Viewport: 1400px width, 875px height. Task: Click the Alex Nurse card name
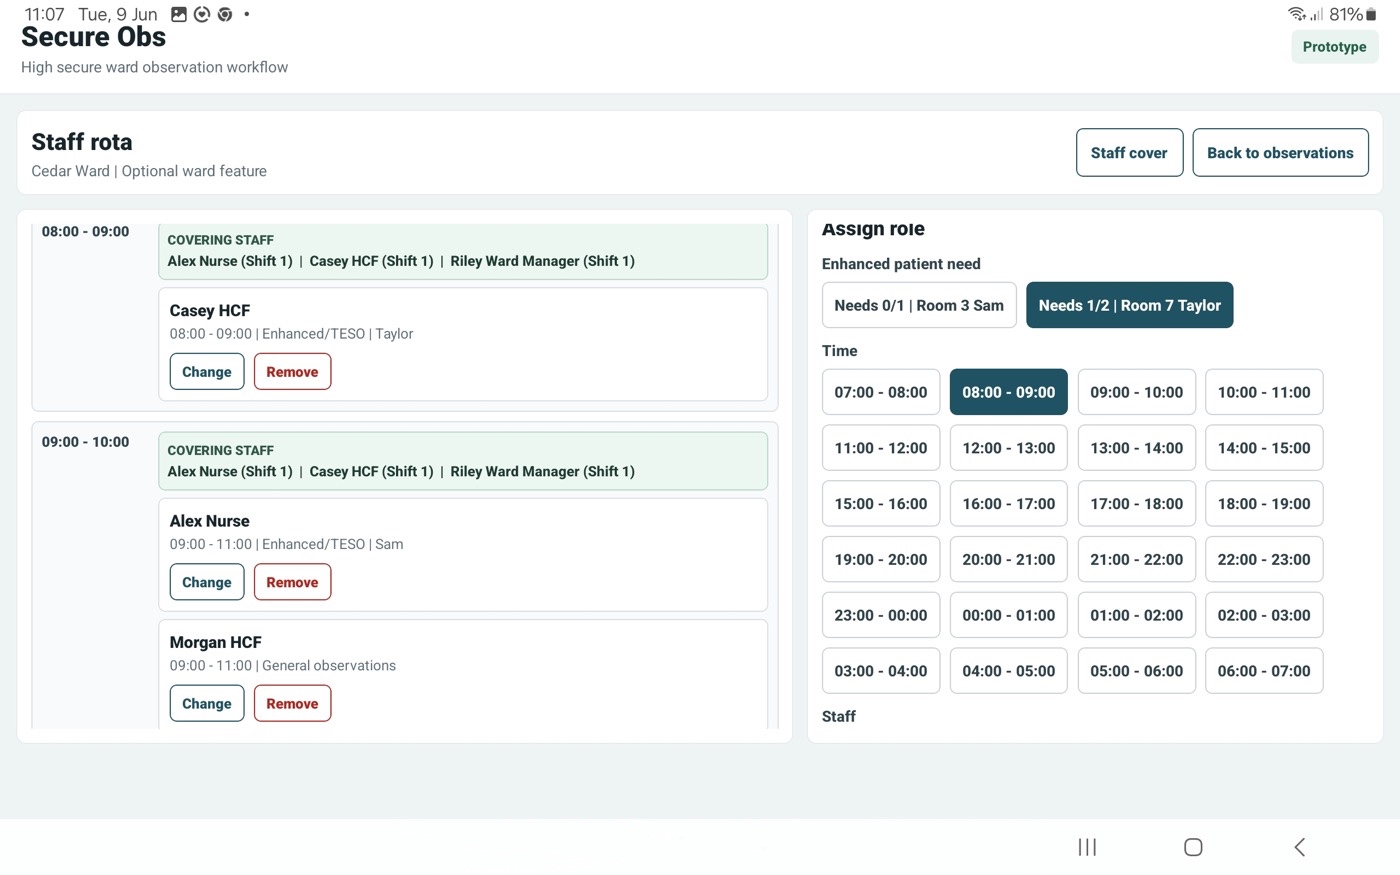click(209, 521)
